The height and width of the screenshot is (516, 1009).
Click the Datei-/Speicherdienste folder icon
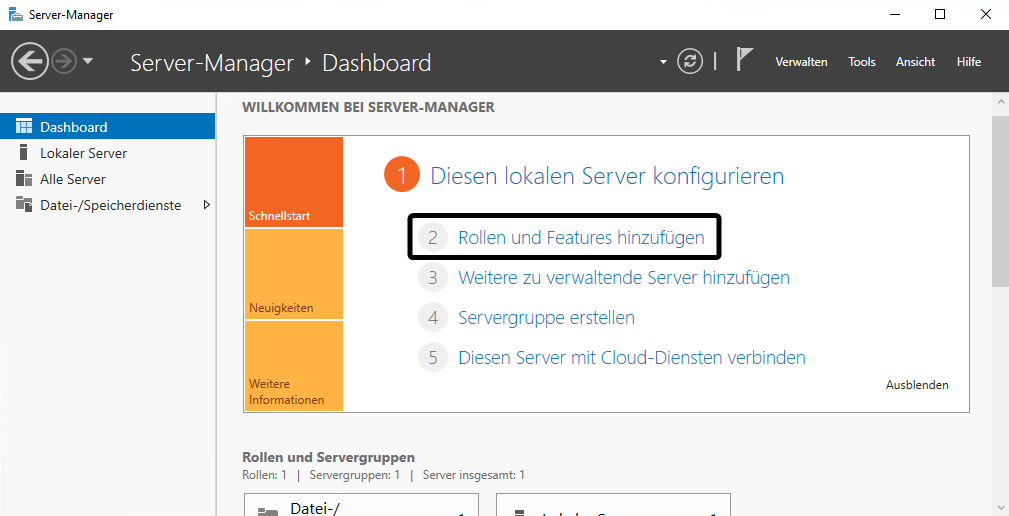click(x=24, y=205)
